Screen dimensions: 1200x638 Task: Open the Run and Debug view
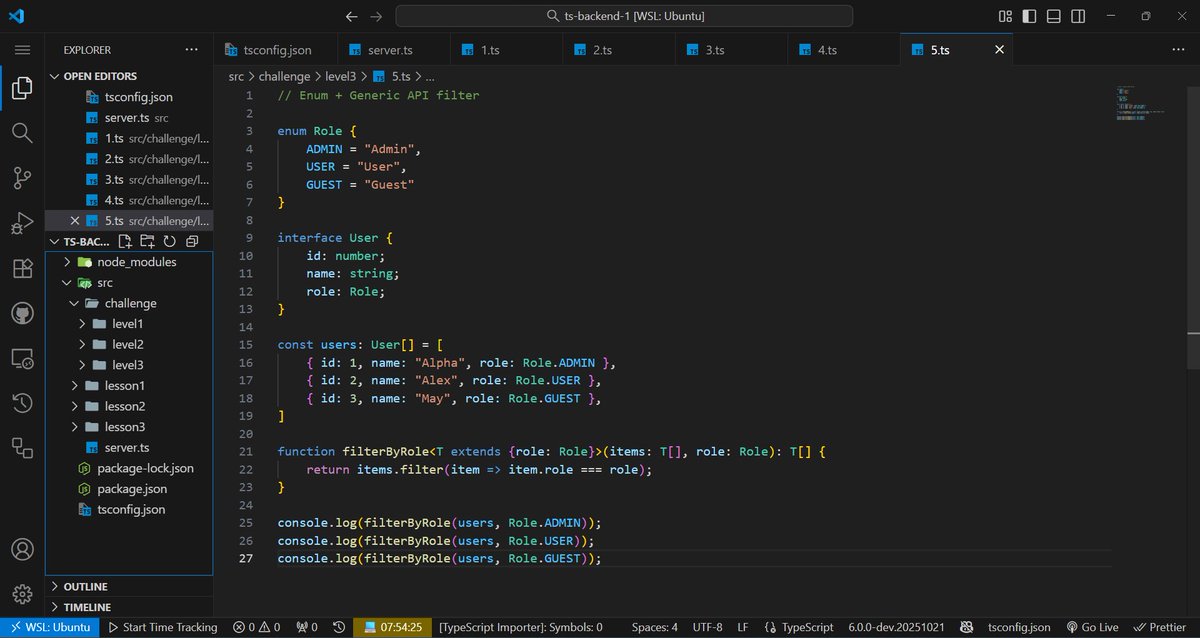(22, 223)
